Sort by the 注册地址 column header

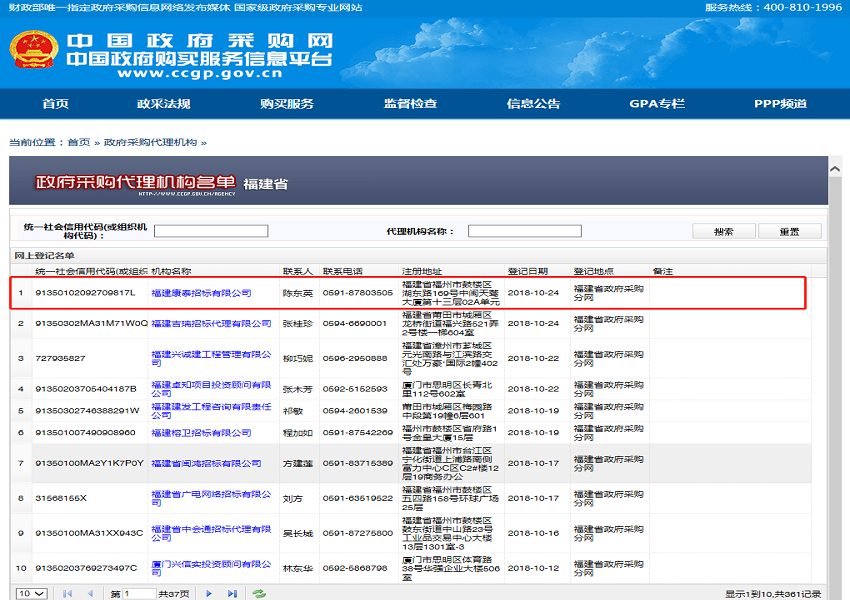pyautogui.click(x=422, y=271)
